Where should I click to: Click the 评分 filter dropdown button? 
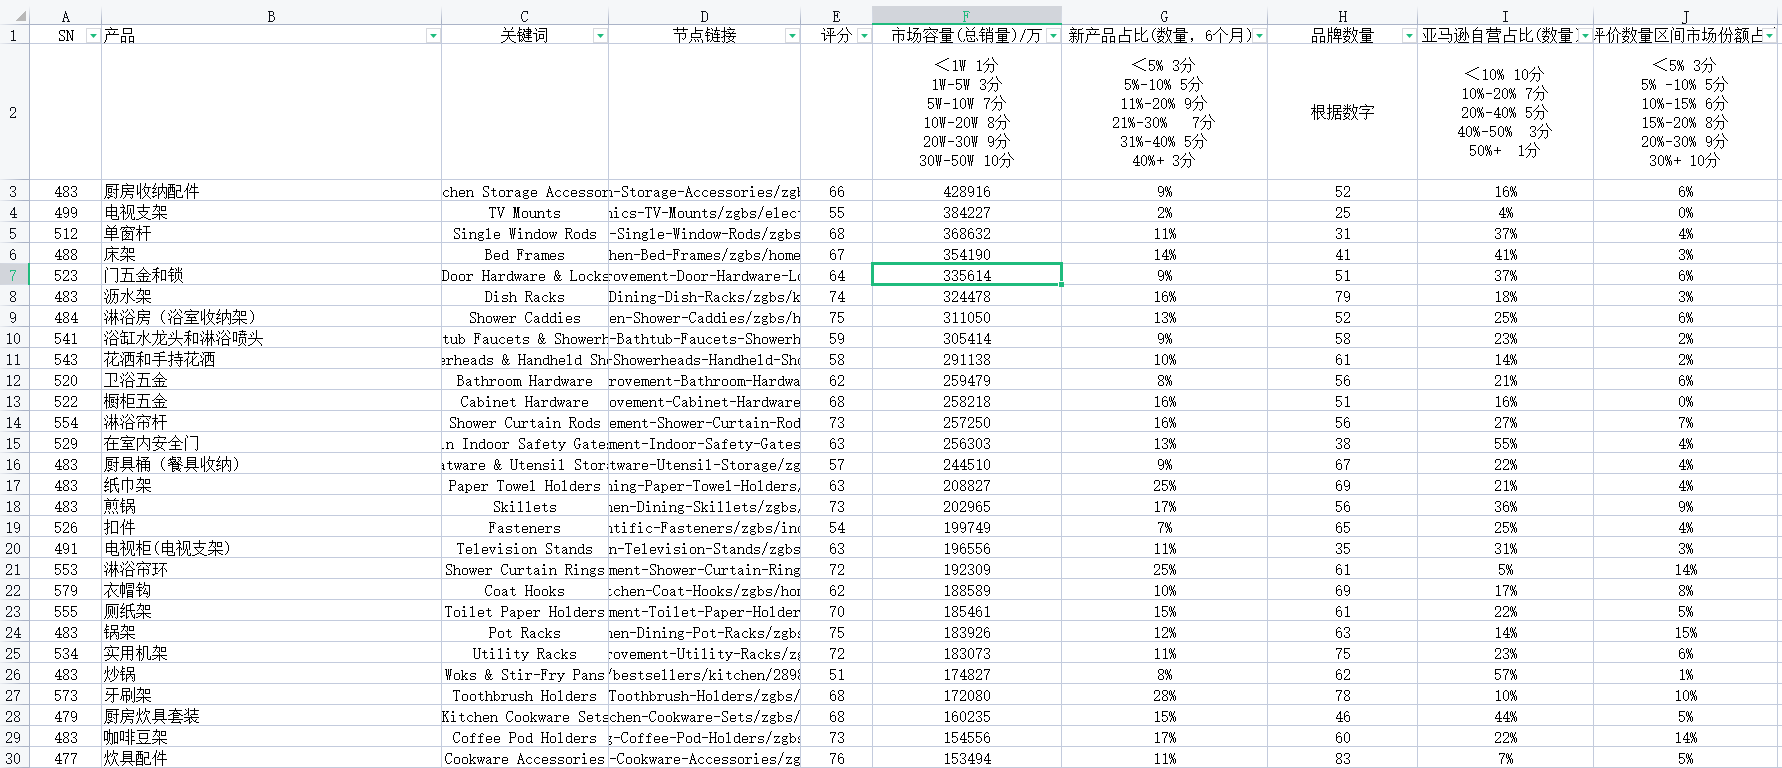pyautogui.click(x=864, y=36)
